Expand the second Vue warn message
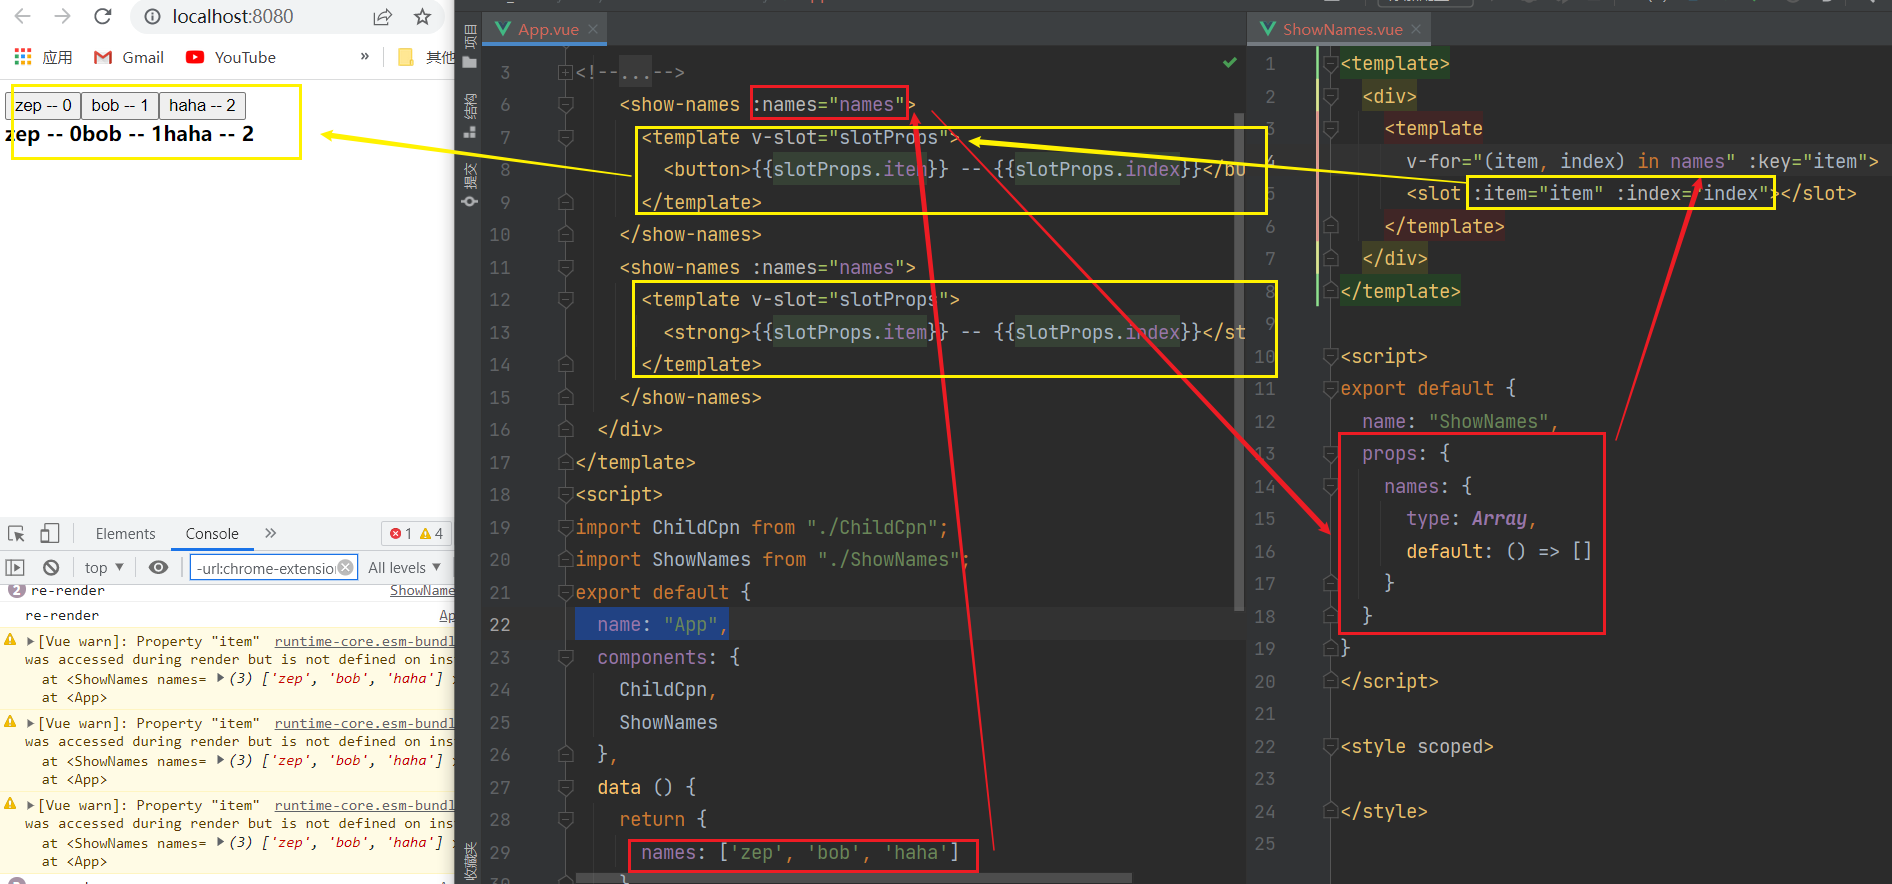The height and width of the screenshot is (884, 1892). (x=31, y=723)
